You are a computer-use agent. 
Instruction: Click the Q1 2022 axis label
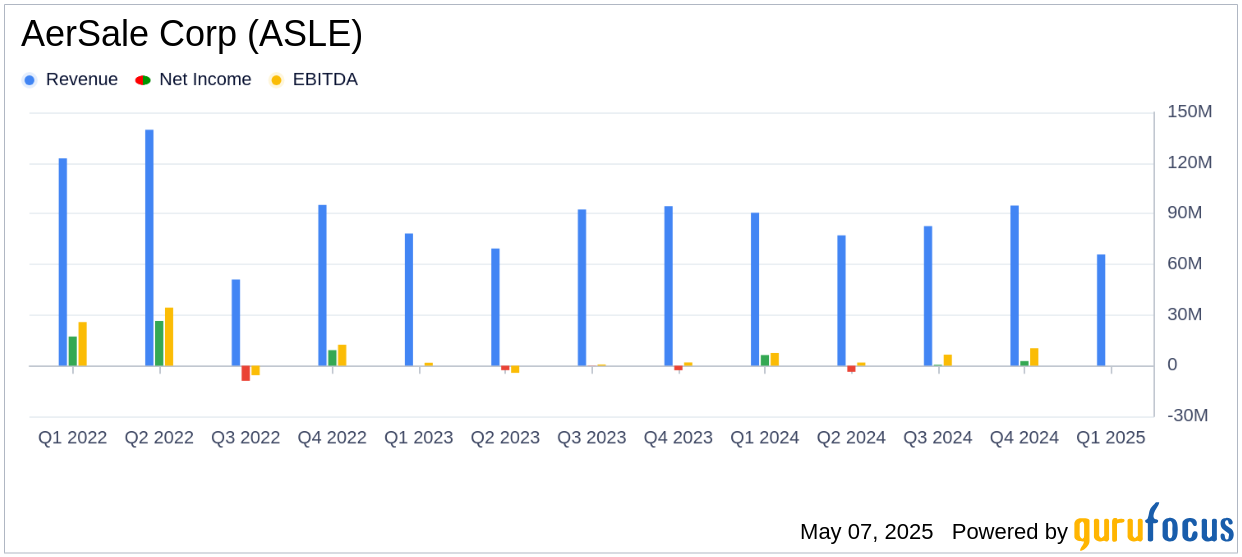tap(73, 438)
